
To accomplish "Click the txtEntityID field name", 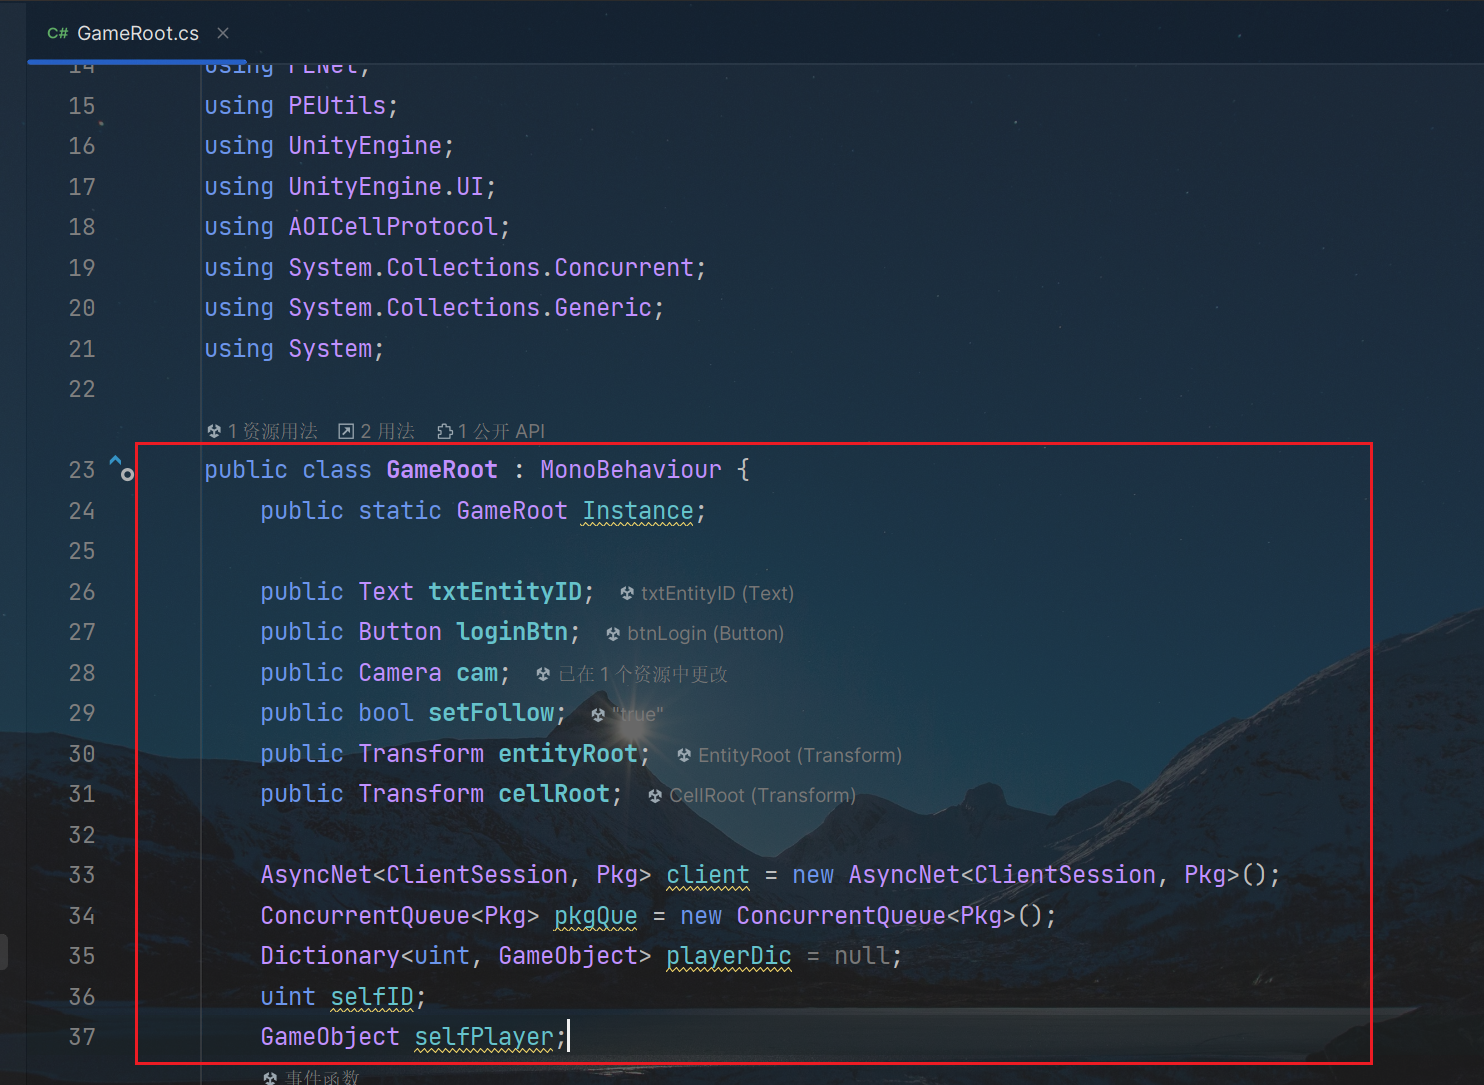I will pos(505,592).
